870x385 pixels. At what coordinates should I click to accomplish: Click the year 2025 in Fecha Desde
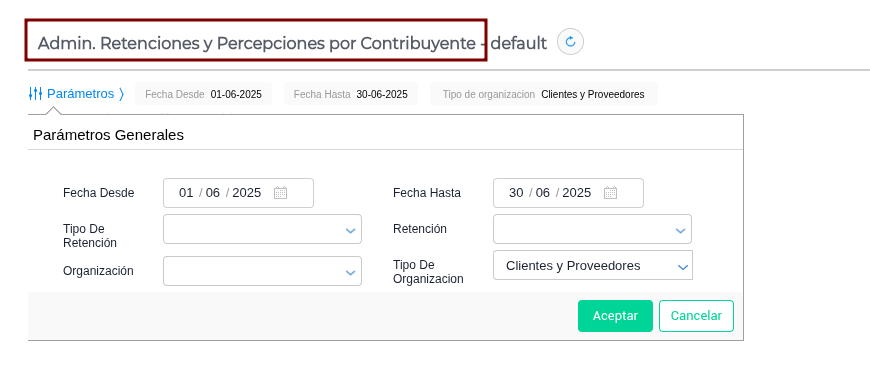pos(247,193)
